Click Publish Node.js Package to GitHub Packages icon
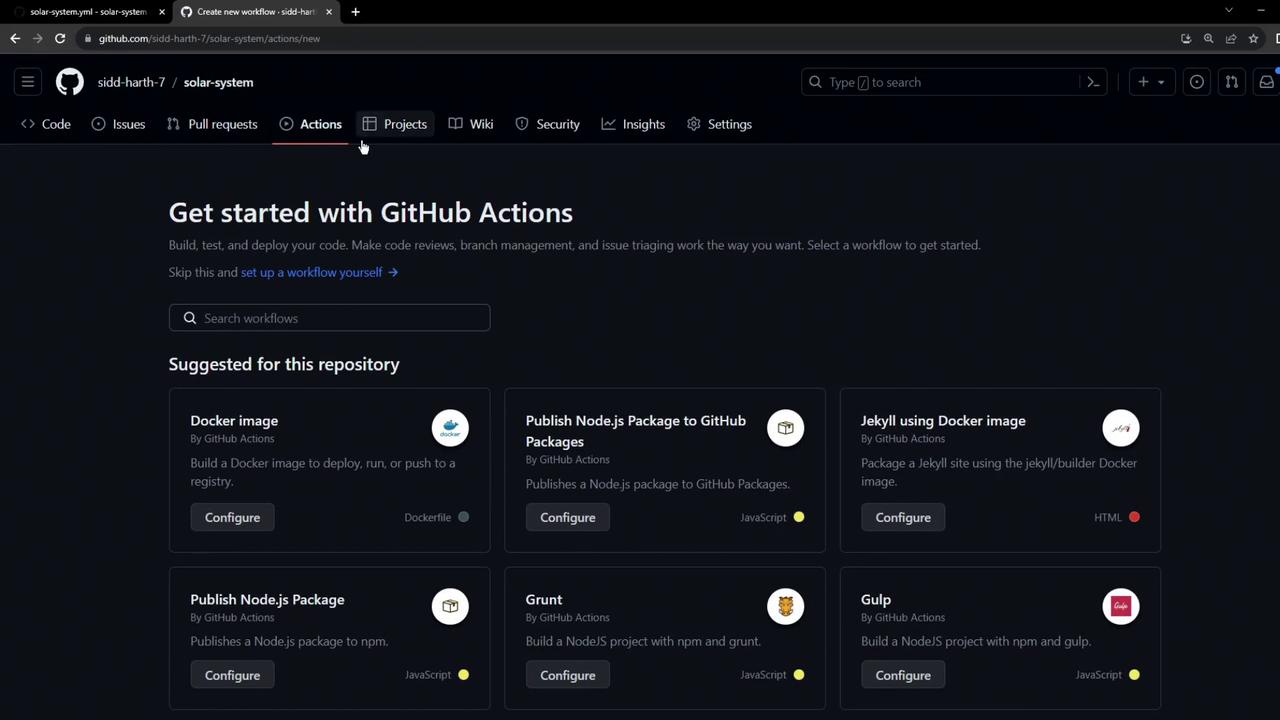Image resolution: width=1280 pixels, height=720 pixels. coord(785,428)
